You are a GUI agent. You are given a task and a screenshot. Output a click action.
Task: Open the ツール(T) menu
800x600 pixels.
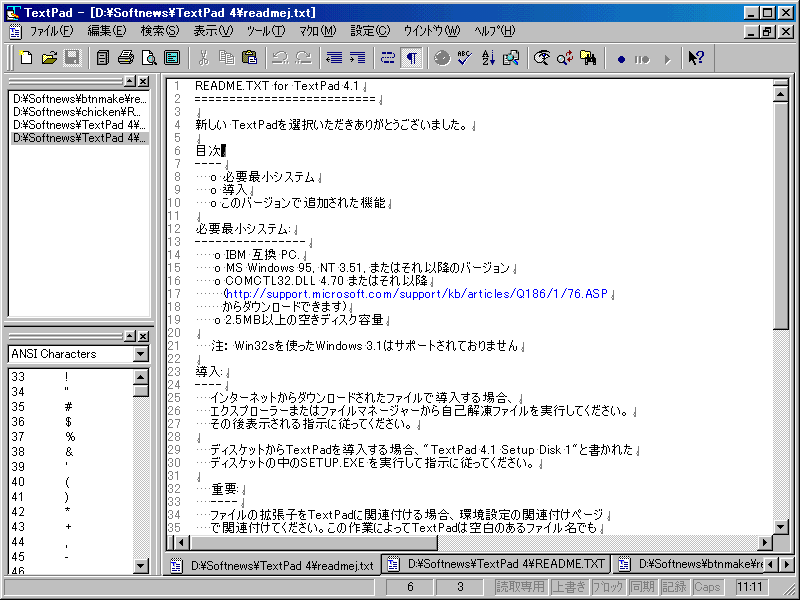click(266, 31)
